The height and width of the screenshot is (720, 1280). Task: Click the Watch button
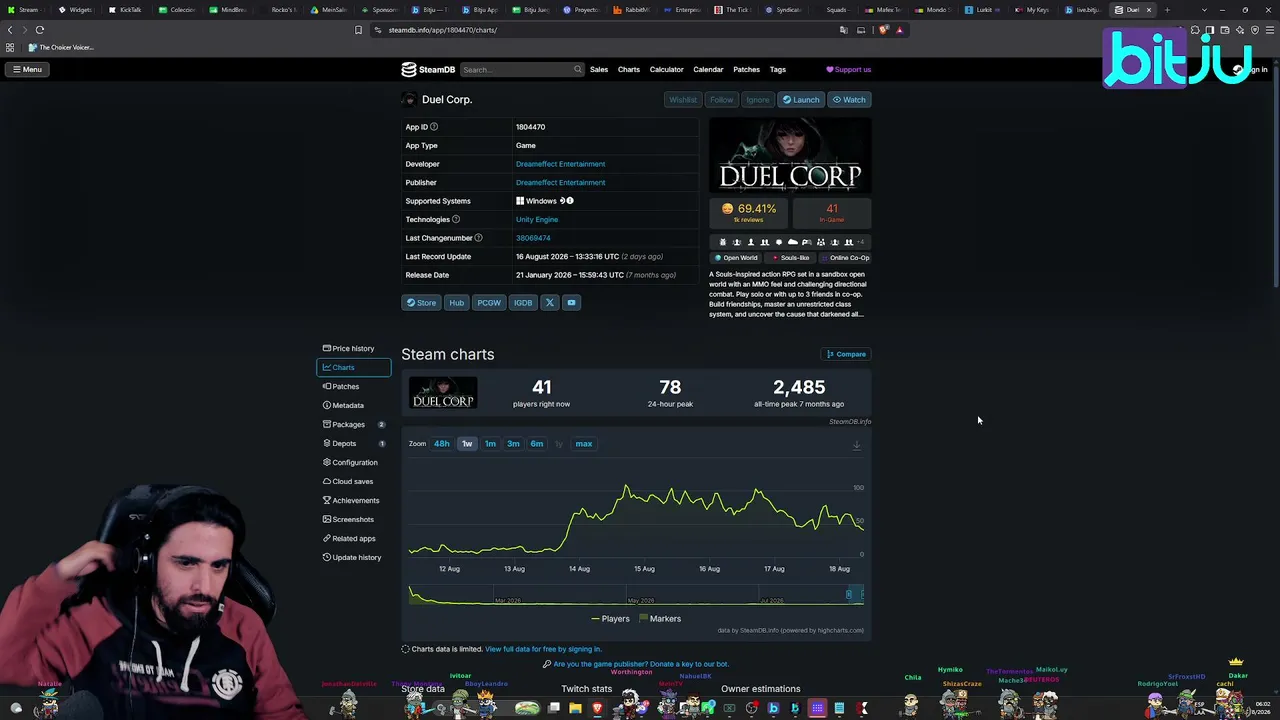point(849,99)
